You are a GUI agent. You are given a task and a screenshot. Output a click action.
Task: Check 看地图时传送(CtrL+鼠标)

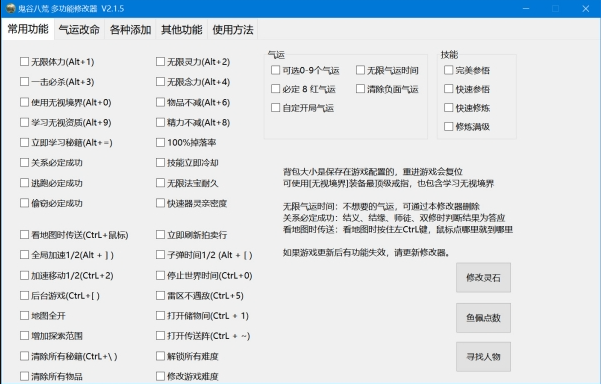tap(25, 235)
